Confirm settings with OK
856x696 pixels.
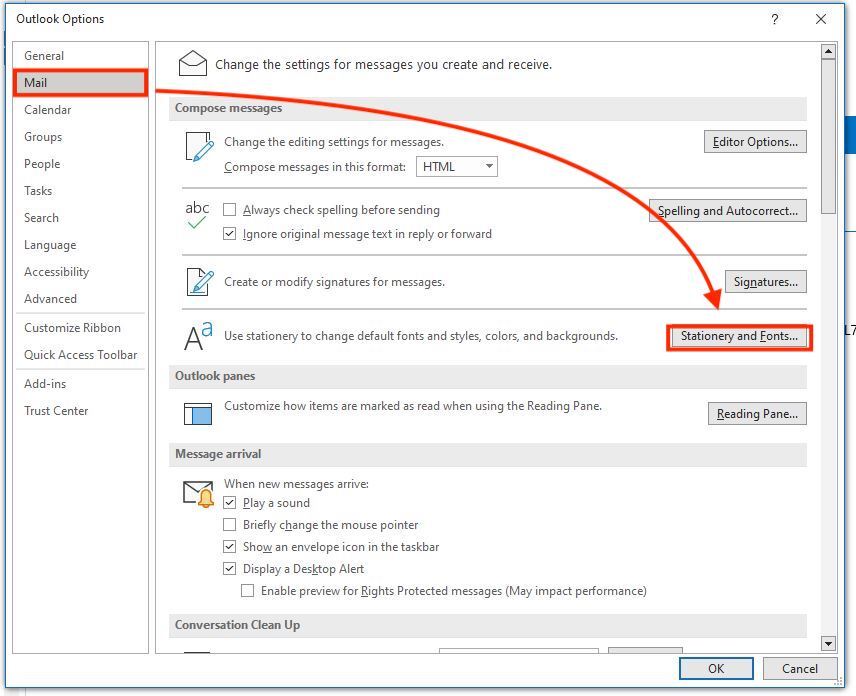coord(716,669)
